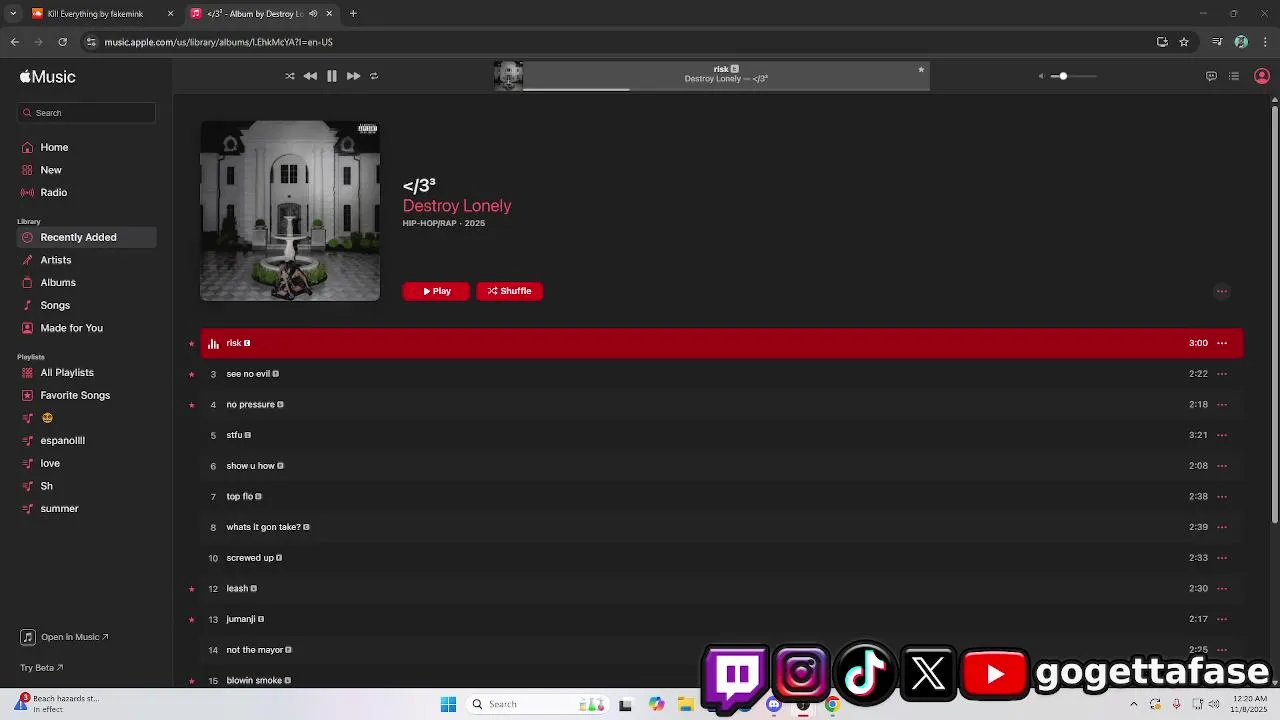
Task: Reload the page in Chrome
Action: 62,42
